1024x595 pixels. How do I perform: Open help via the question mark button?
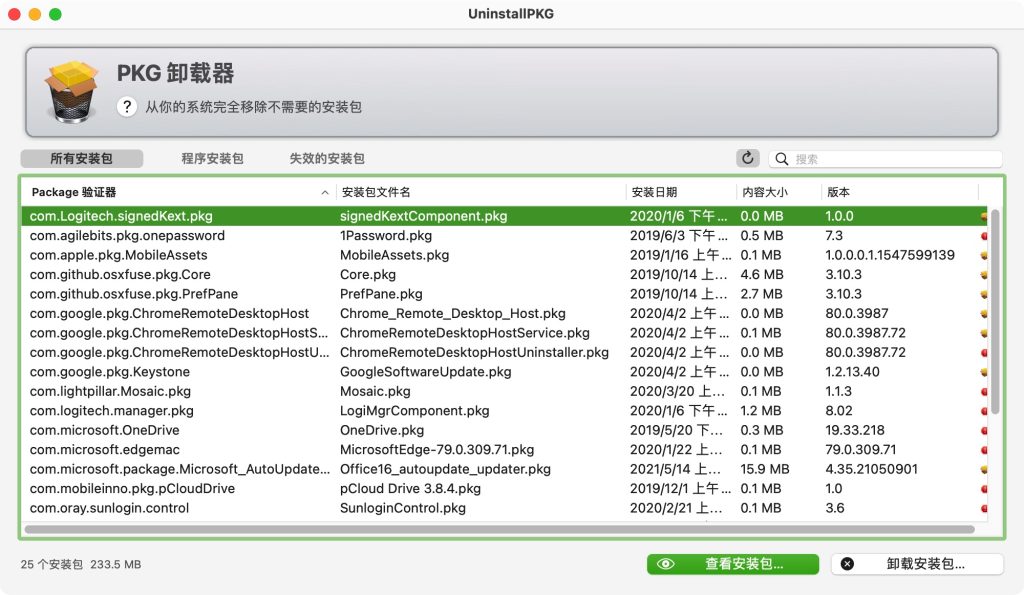click(x=127, y=106)
